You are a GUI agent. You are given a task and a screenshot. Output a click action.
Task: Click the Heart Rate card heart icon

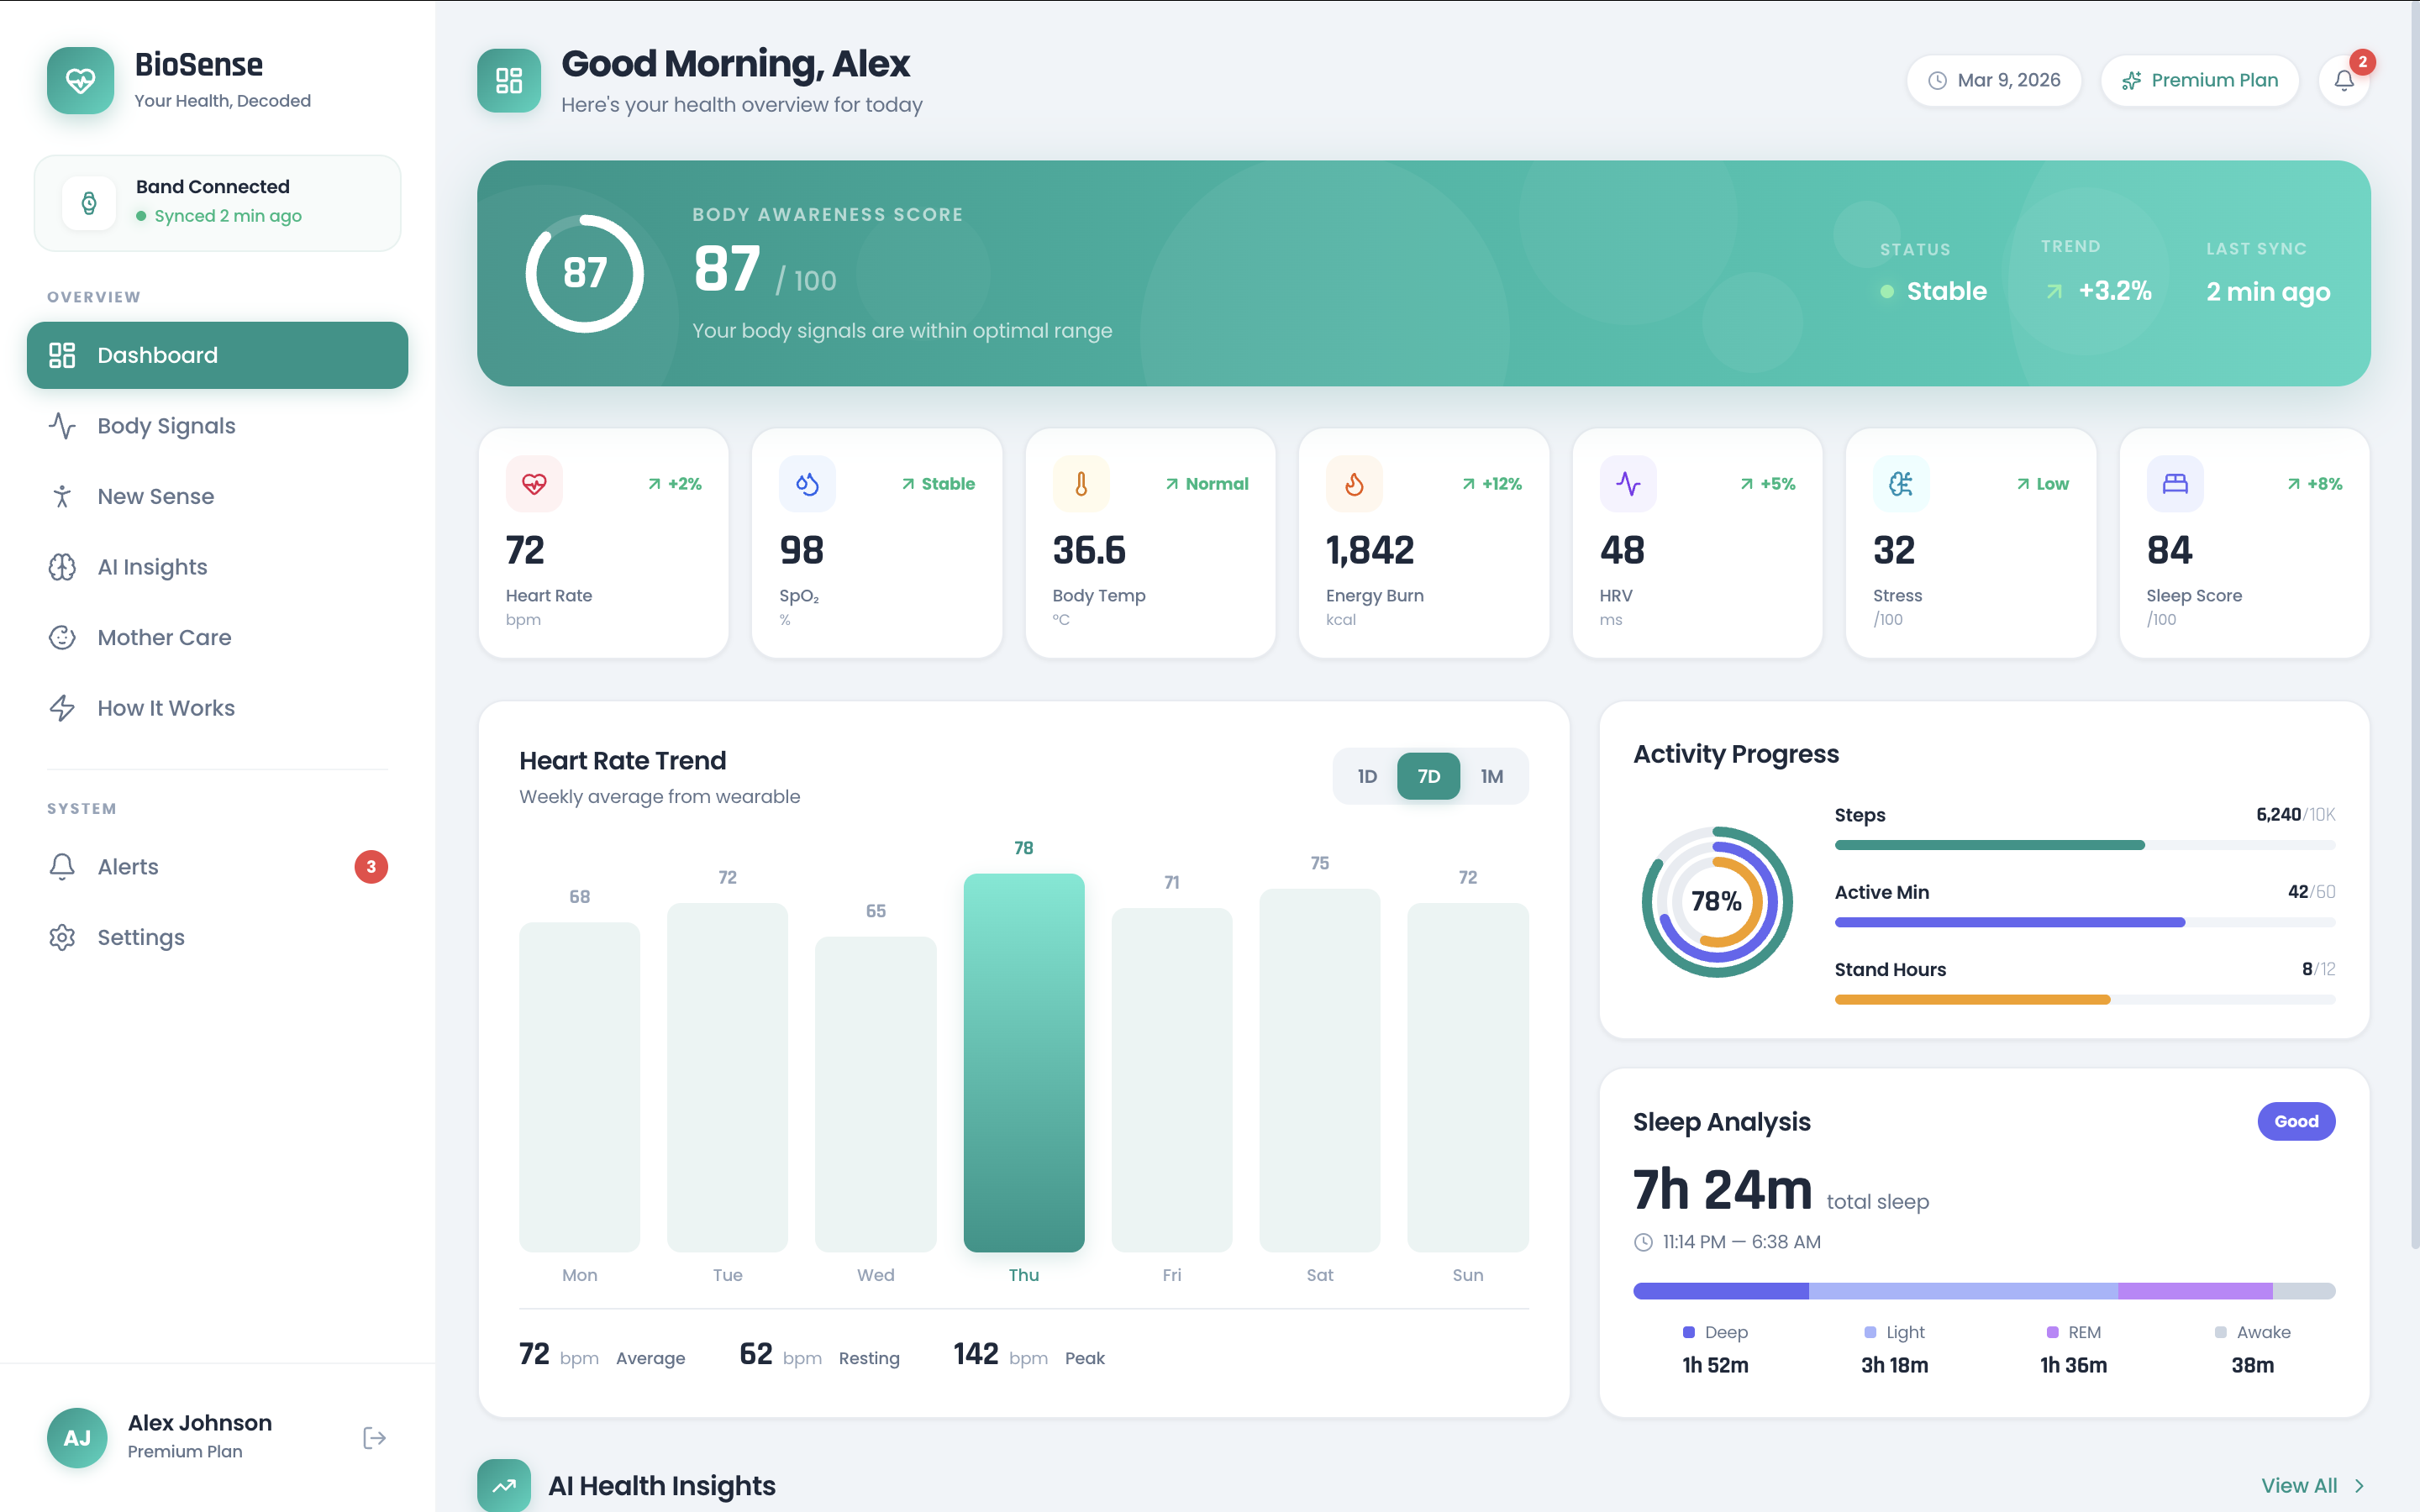pyautogui.click(x=534, y=484)
